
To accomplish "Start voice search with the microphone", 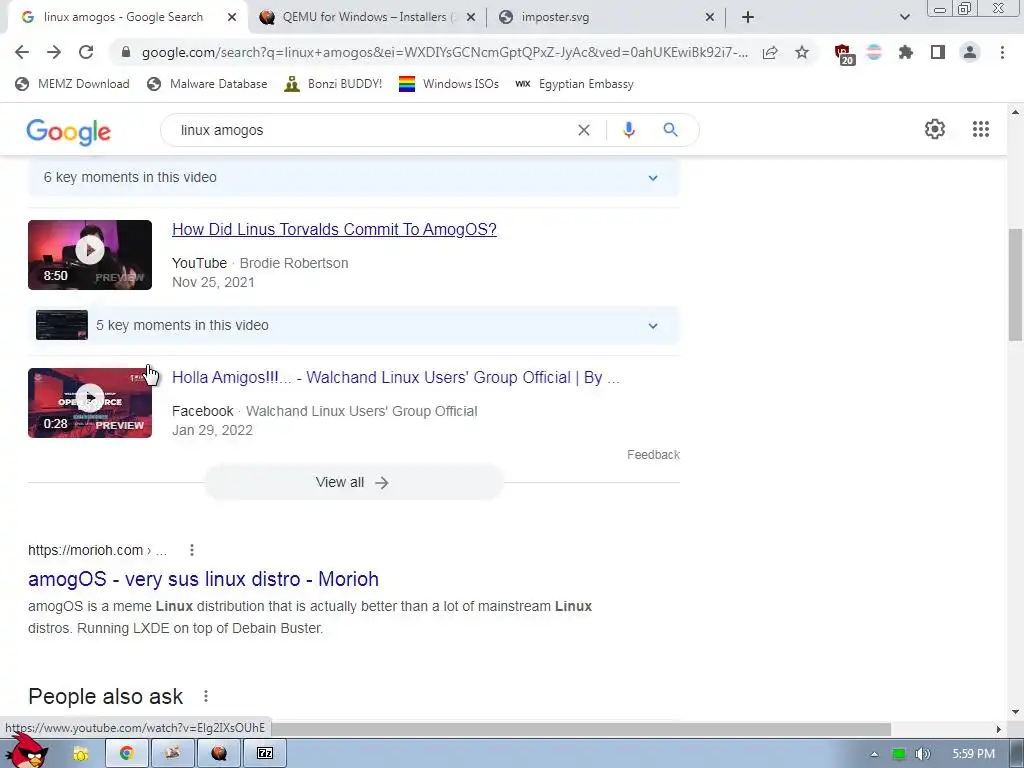I will tap(629, 130).
